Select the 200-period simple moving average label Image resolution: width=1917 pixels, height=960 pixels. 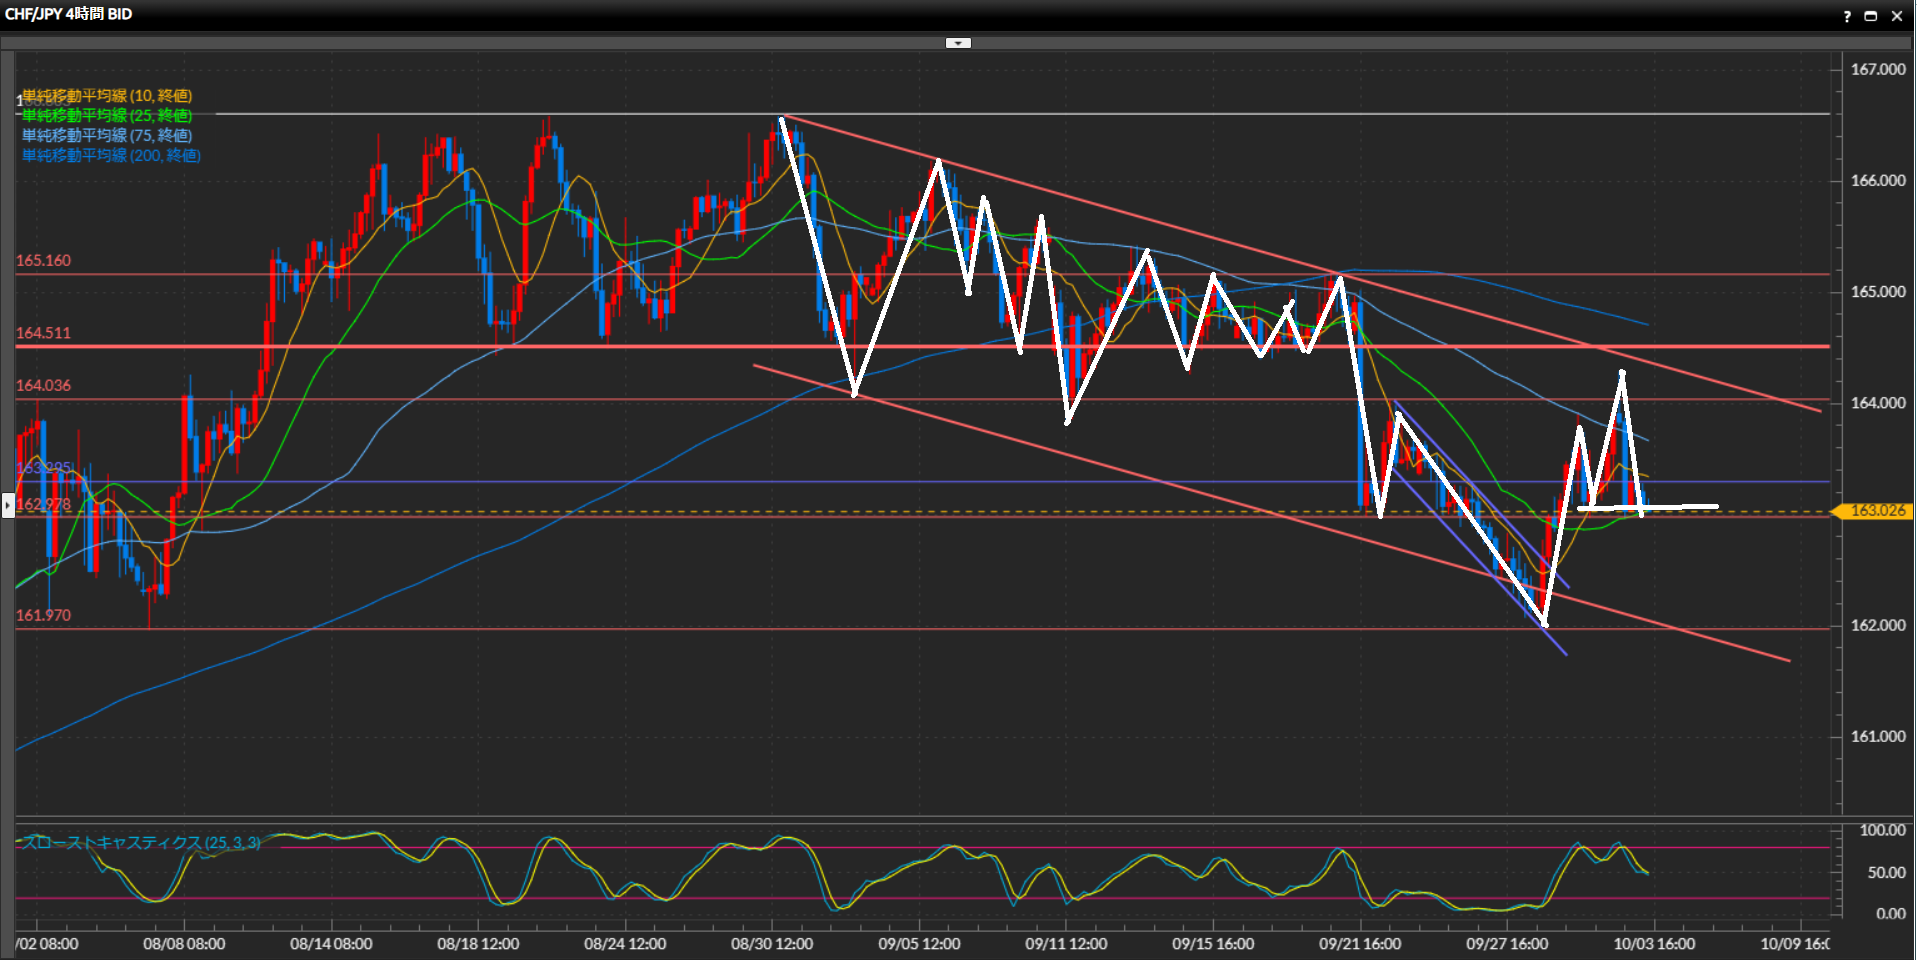point(111,156)
